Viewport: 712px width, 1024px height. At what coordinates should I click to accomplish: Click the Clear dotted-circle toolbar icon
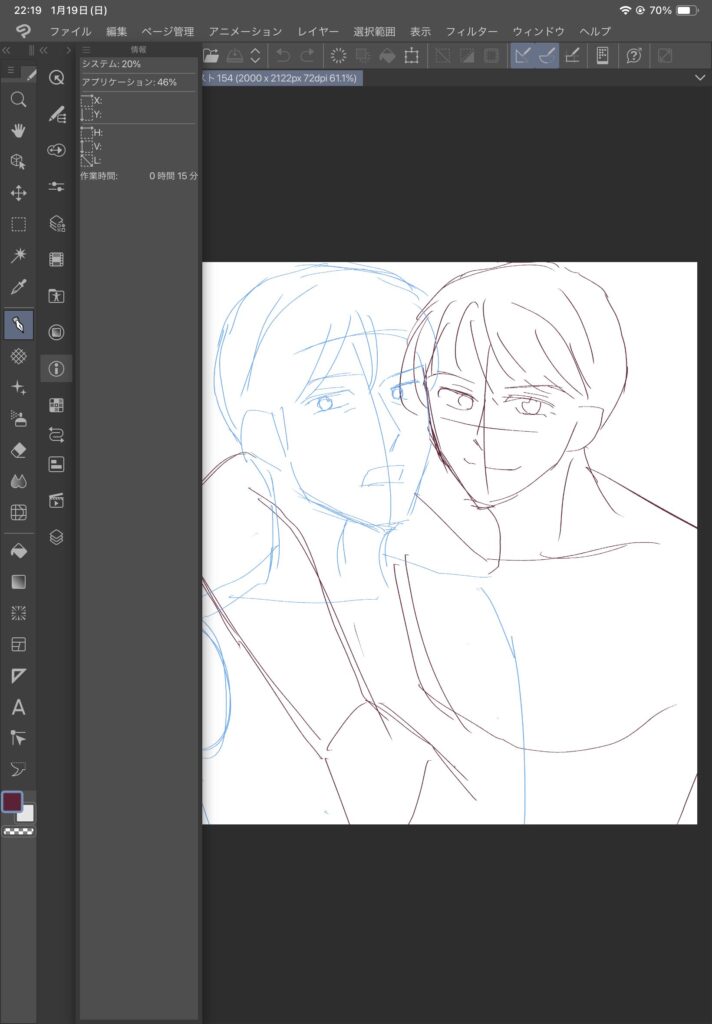point(338,56)
